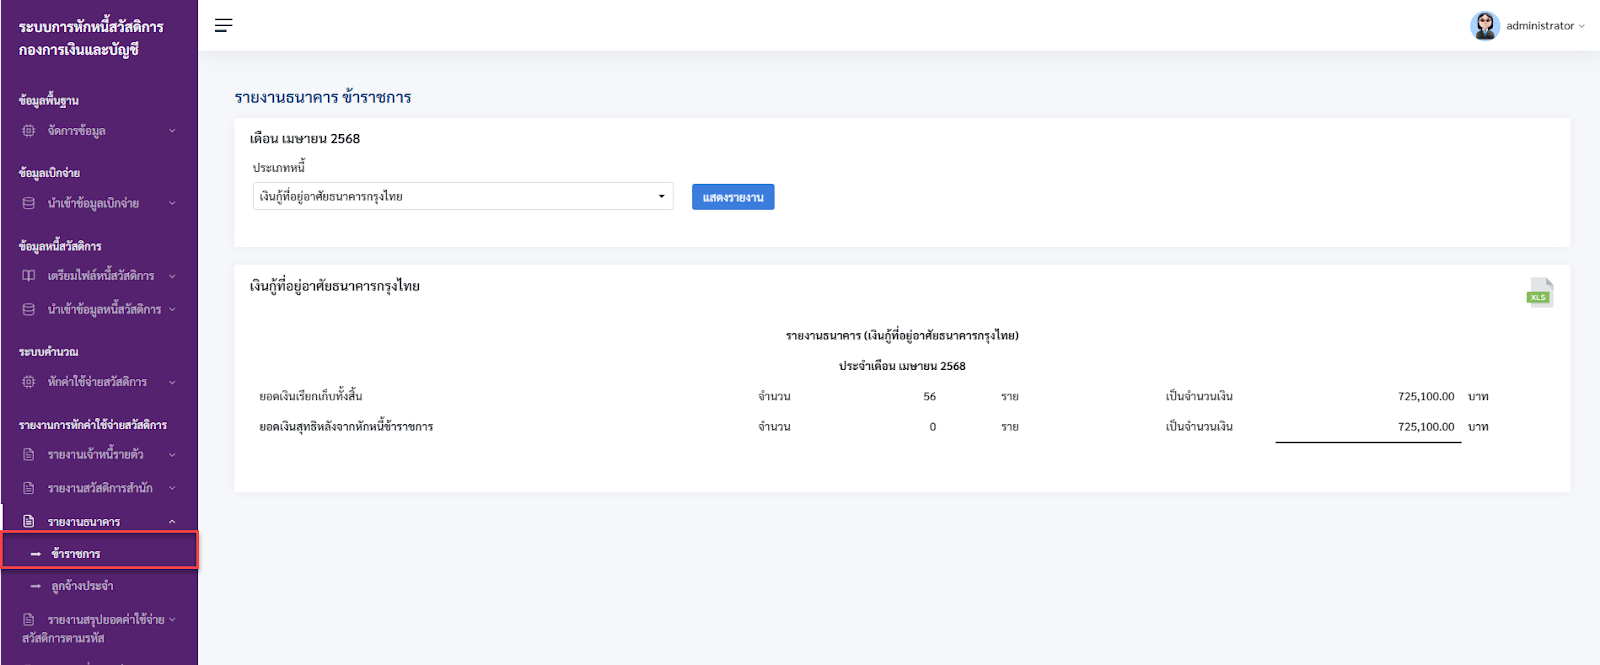The height and width of the screenshot is (665, 1600).
Task: Click the database icon beside นำเข้าข้อมูลหนี้สวัสดิการ
Action: click(29, 310)
